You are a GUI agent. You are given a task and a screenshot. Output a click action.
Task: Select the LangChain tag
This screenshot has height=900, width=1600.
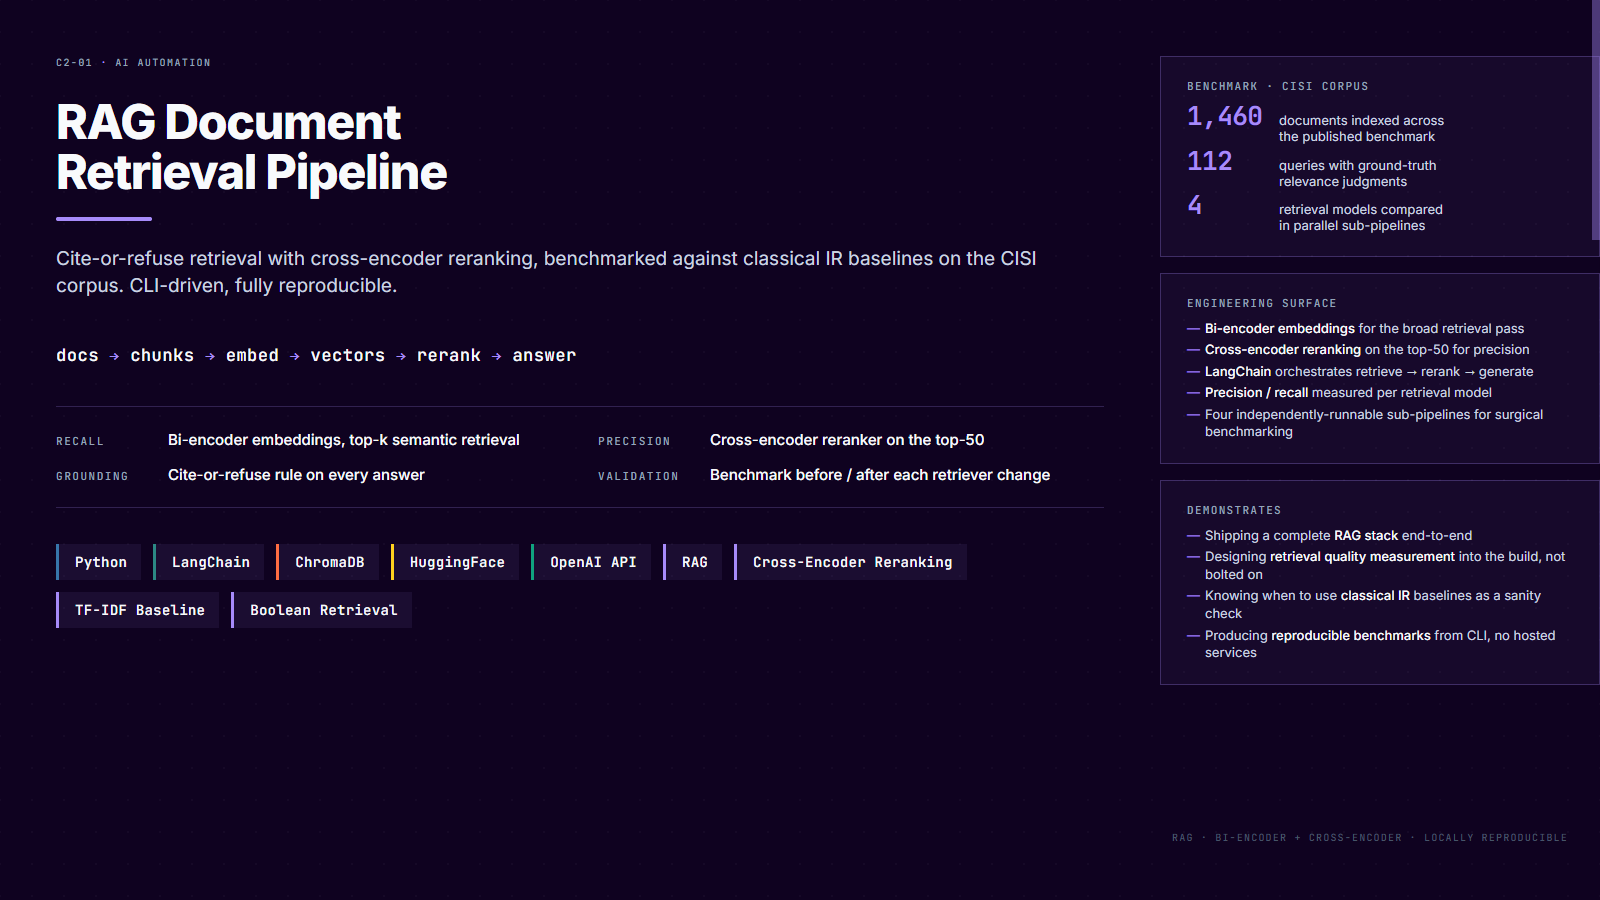[209, 562]
